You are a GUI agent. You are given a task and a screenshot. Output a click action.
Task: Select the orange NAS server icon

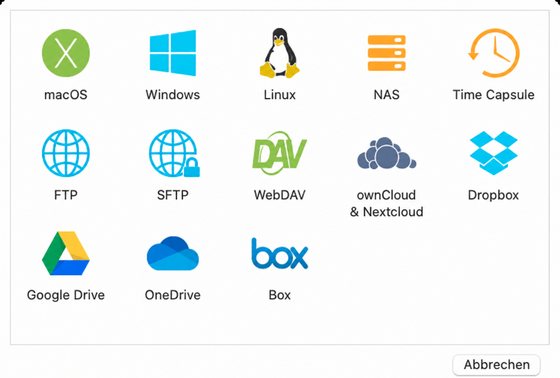tap(386, 53)
